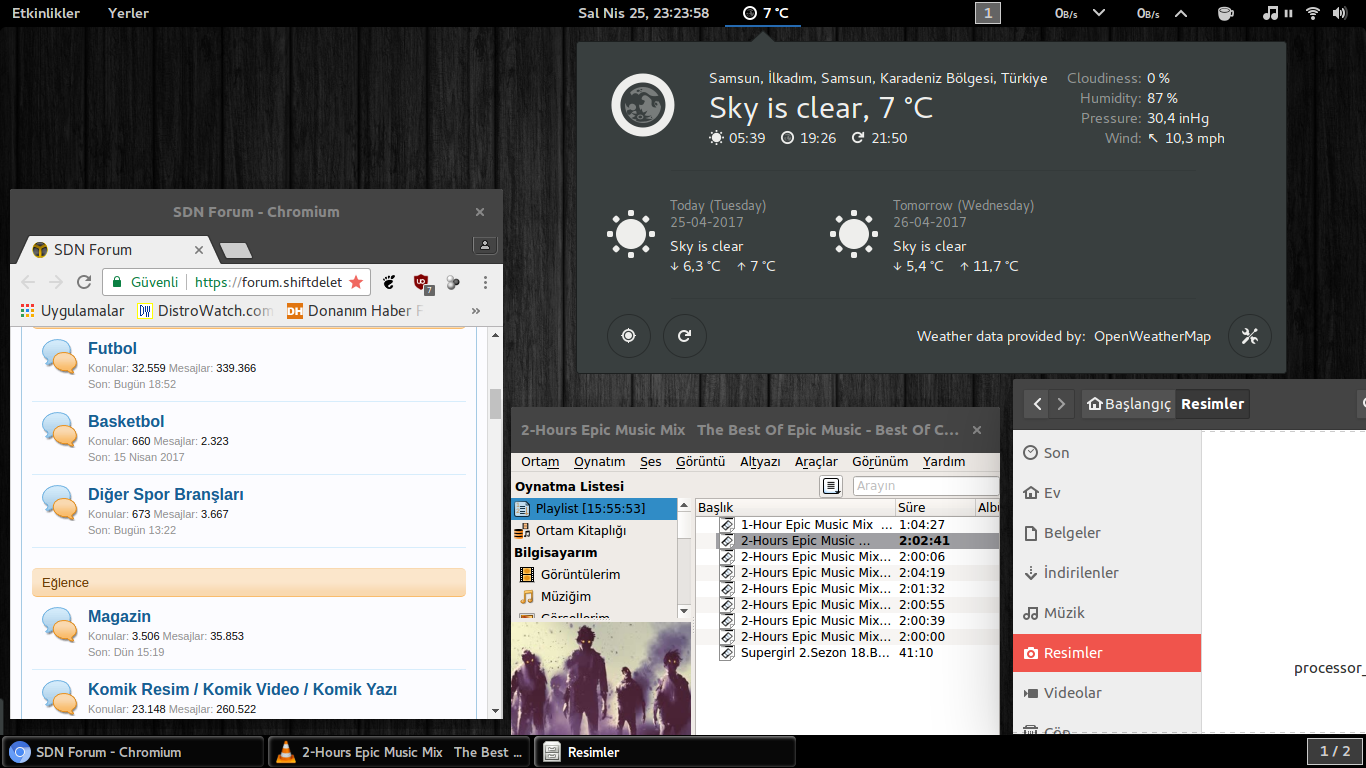Click the molecule extension icon beside uBlock
The image size is (1366, 768).
[453, 282]
